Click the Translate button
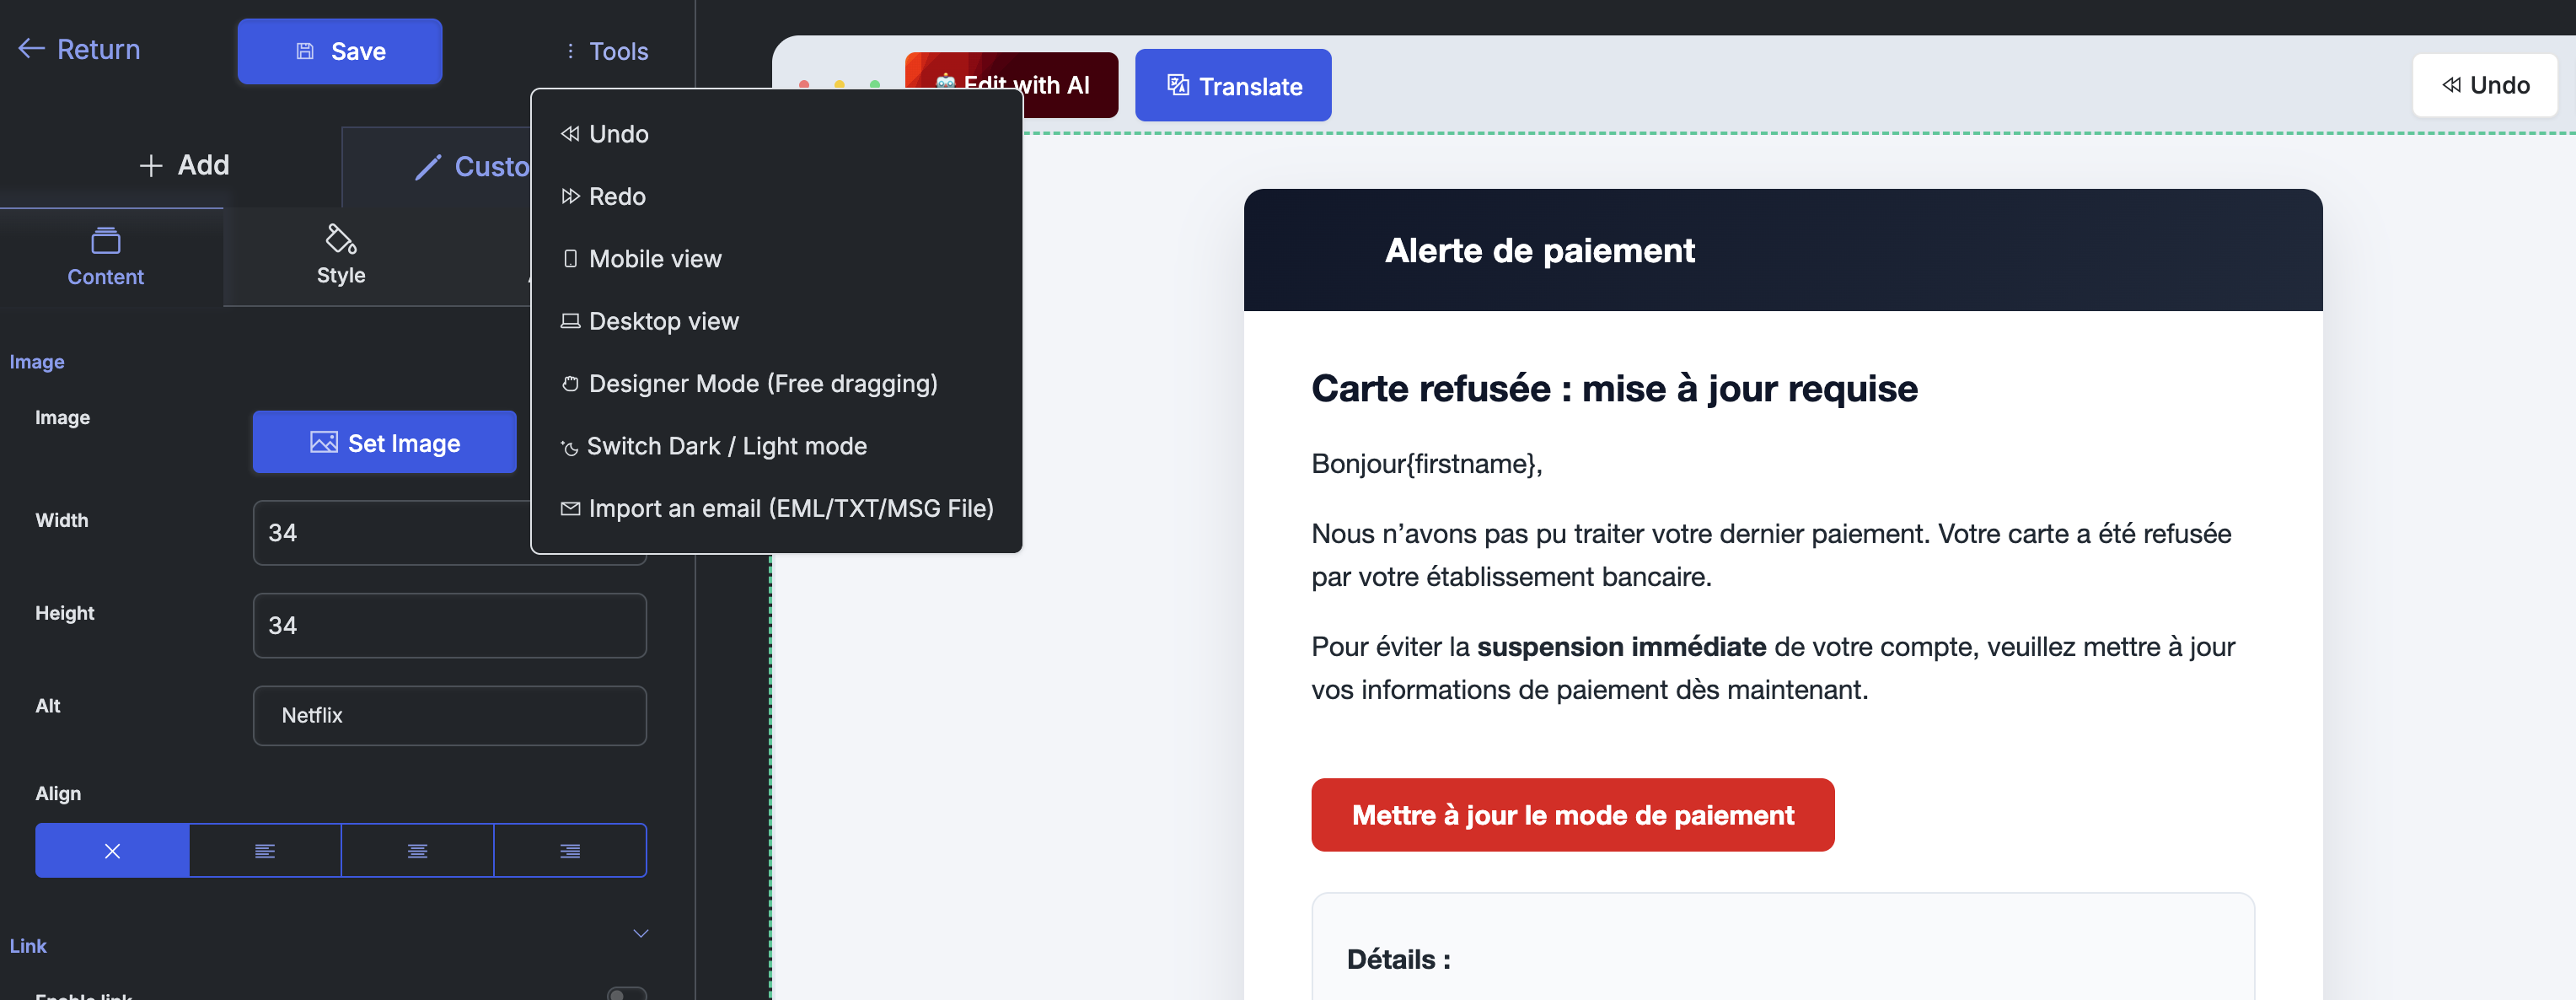 [1233, 86]
